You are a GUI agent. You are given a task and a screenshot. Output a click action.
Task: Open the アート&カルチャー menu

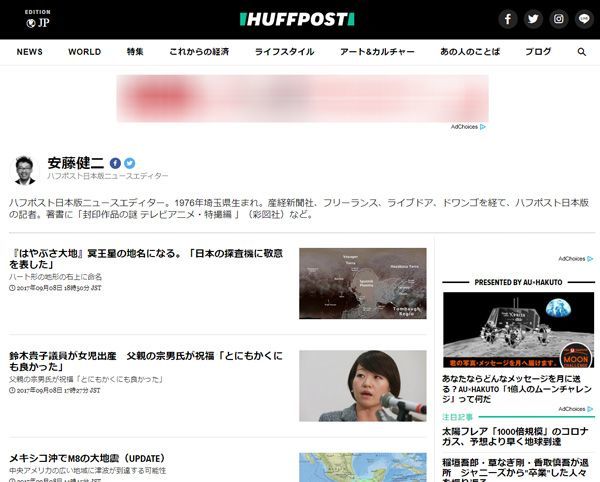click(x=377, y=52)
